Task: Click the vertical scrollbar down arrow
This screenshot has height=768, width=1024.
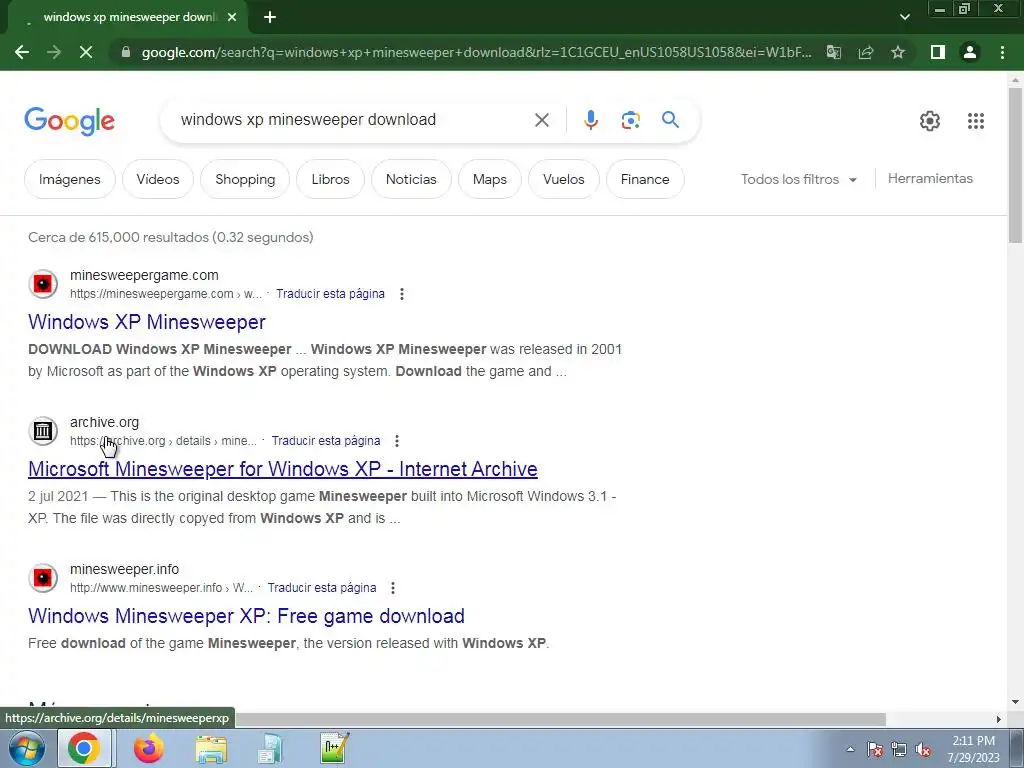Action: pos(1015,703)
